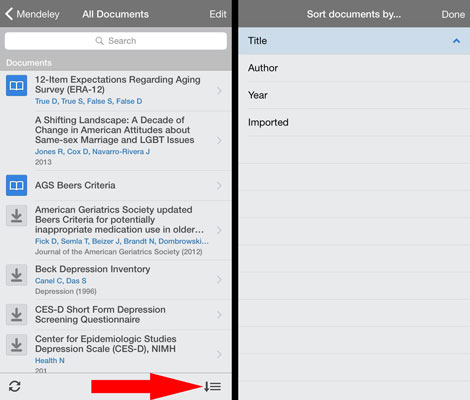Select Title as sort option
Image resolution: width=470 pixels, height=400 pixels.
(354, 41)
